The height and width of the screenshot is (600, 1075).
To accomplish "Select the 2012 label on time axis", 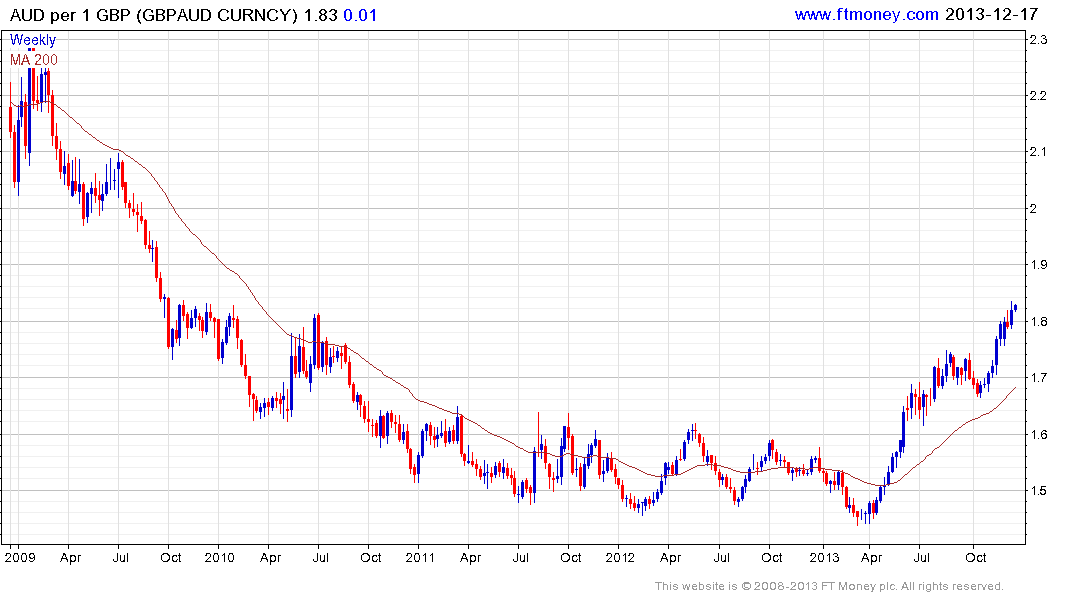I will [x=620, y=557].
